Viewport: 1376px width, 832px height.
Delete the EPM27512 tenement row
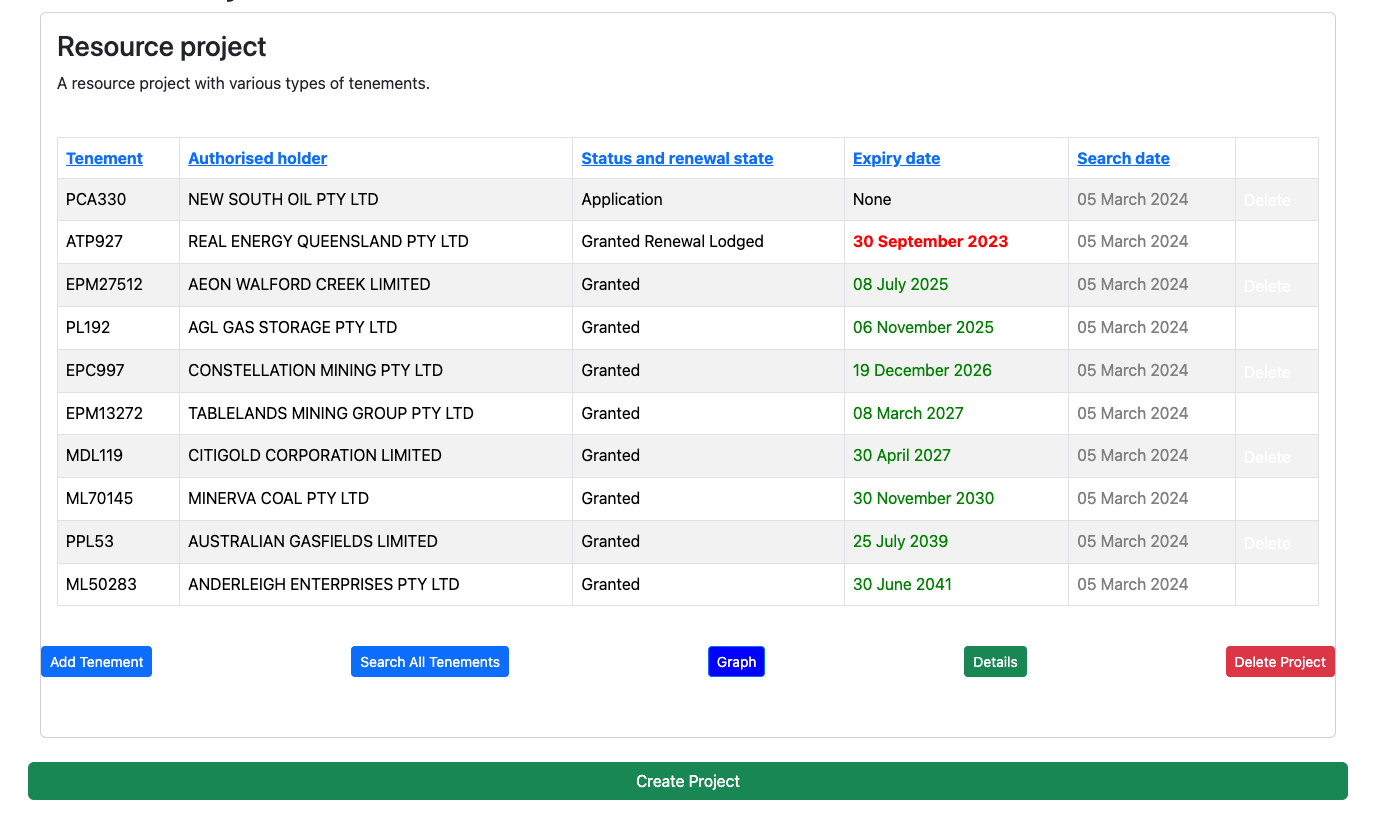tap(1267, 286)
